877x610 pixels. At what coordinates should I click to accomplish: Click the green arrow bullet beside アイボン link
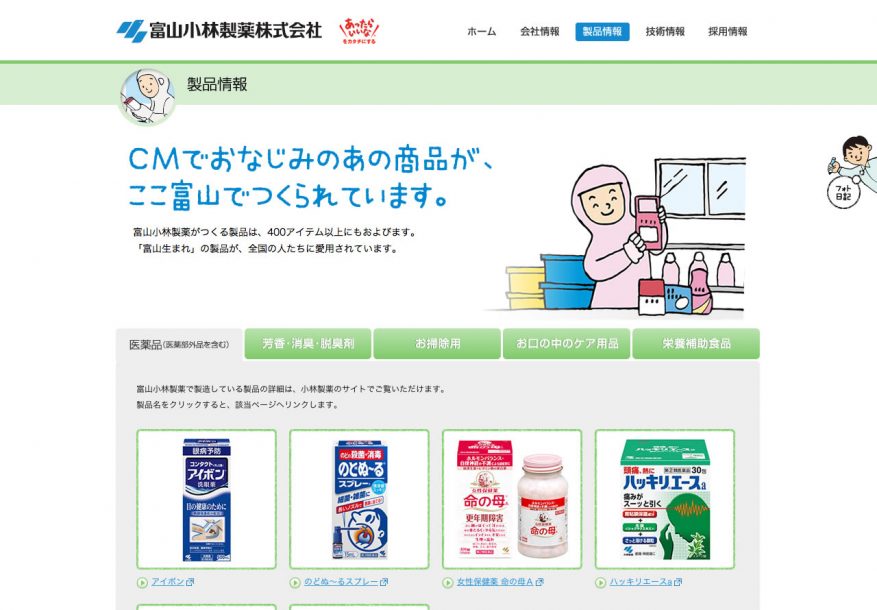pos(142,583)
